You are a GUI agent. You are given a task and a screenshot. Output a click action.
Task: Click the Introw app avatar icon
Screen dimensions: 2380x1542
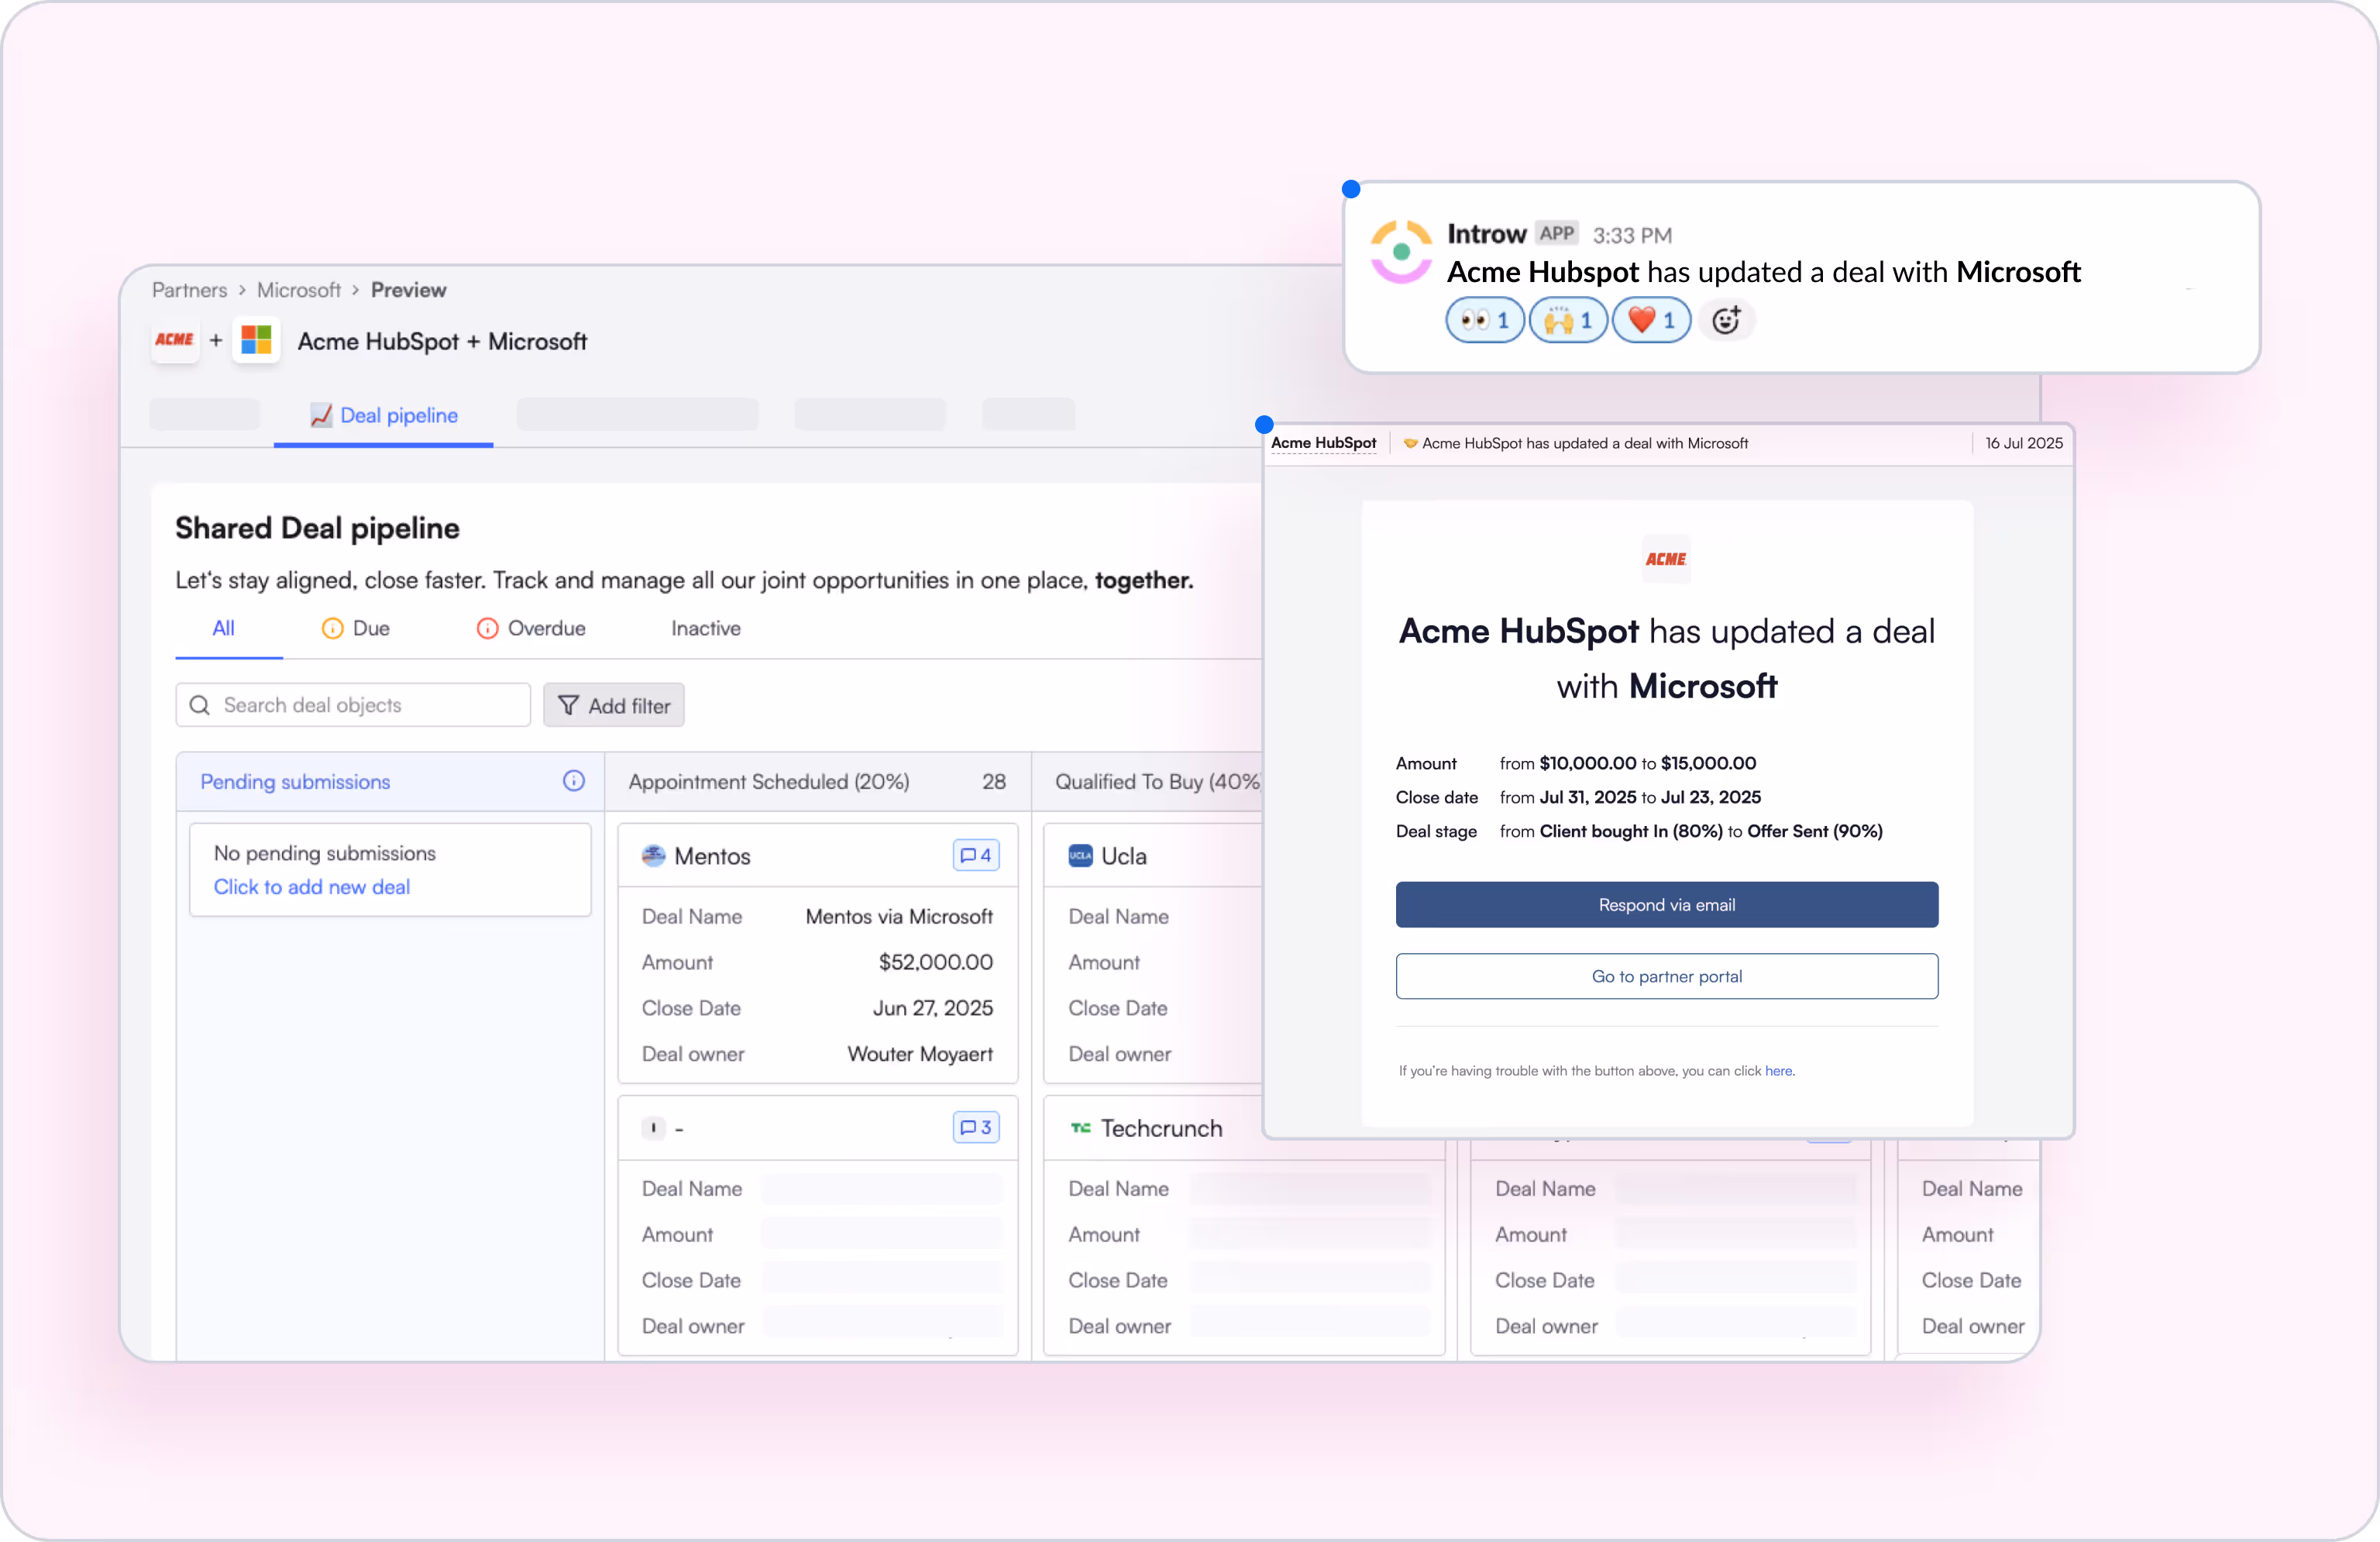[x=1401, y=252]
